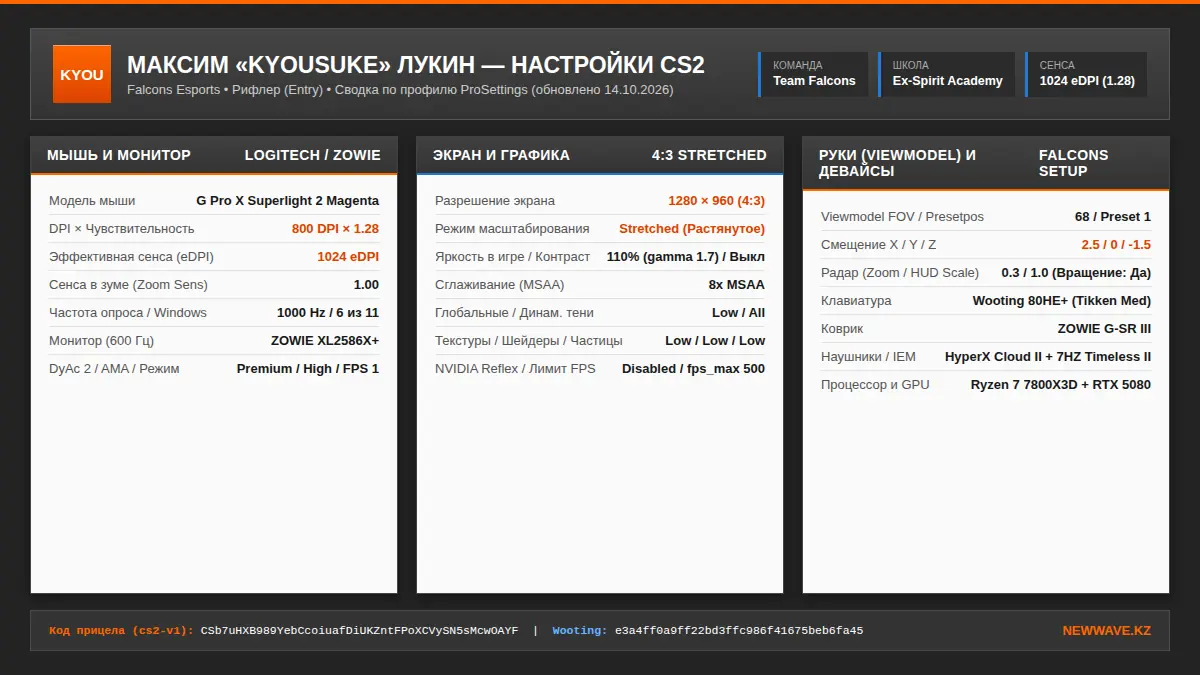1200x675 pixels.
Task: Click the FALCONS SETUP header tag
Action: (1074, 163)
